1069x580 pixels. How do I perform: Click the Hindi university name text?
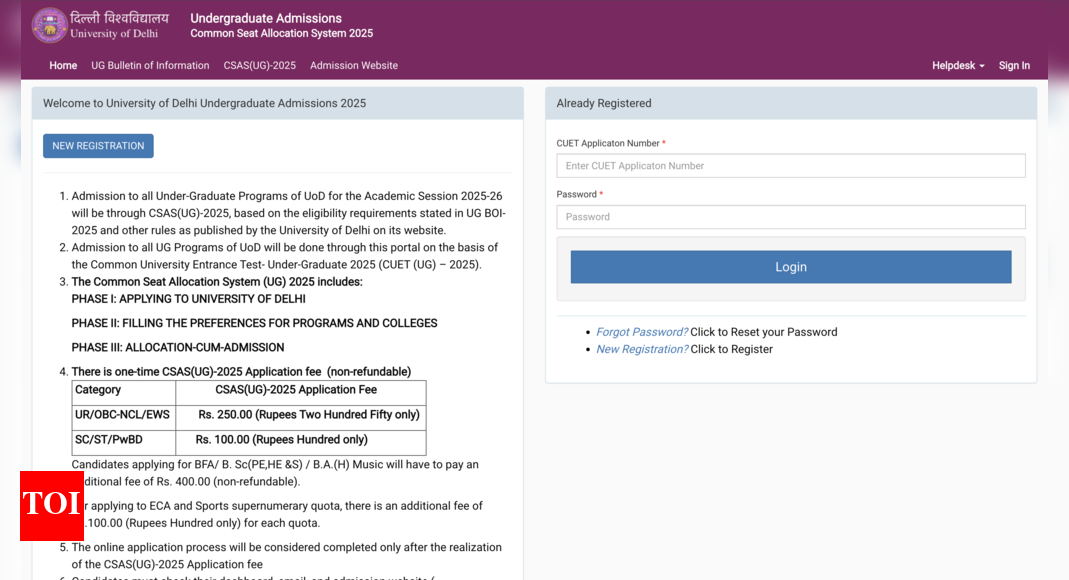pos(119,18)
